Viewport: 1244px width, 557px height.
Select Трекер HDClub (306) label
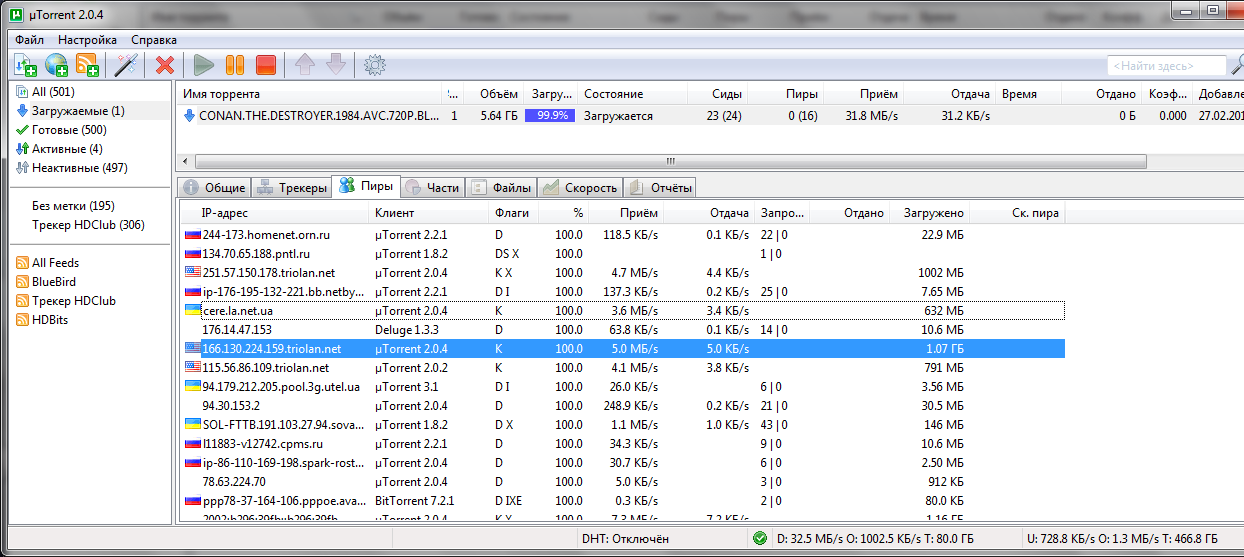(x=88, y=225)
